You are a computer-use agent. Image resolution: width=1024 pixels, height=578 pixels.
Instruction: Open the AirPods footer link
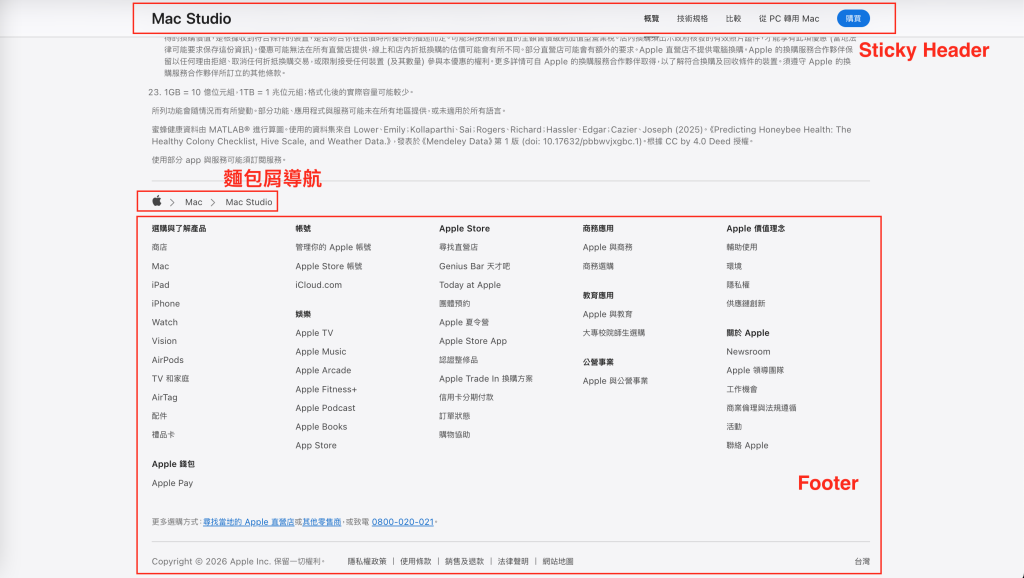[x=167, y=360]
